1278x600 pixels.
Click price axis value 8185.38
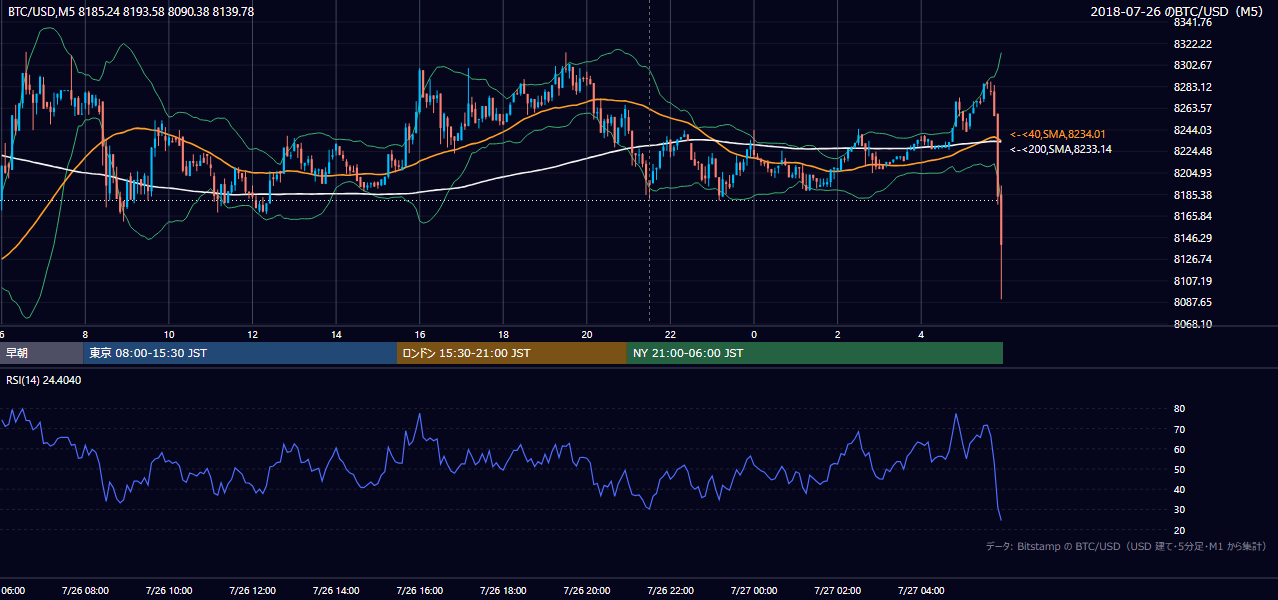click(1192, 195)
